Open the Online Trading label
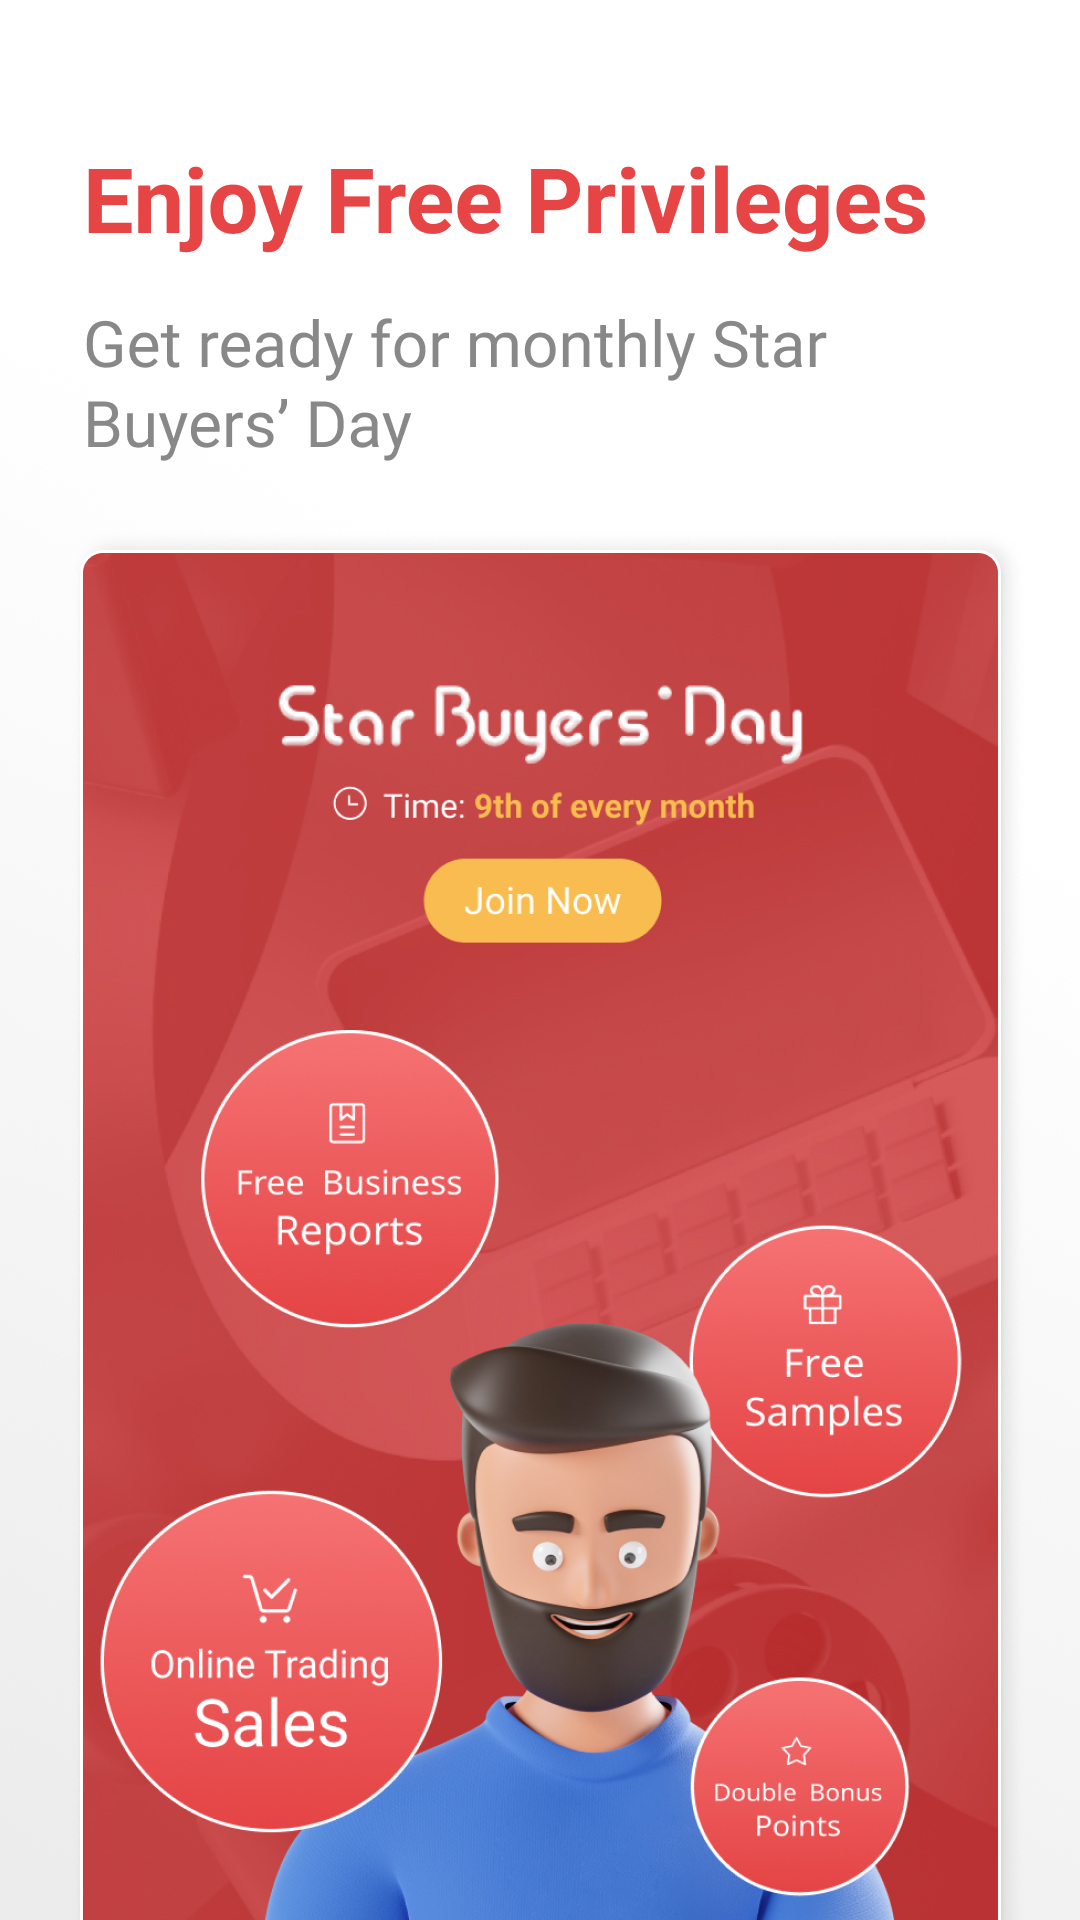1080x1920 pixels. pos(270,1665)
